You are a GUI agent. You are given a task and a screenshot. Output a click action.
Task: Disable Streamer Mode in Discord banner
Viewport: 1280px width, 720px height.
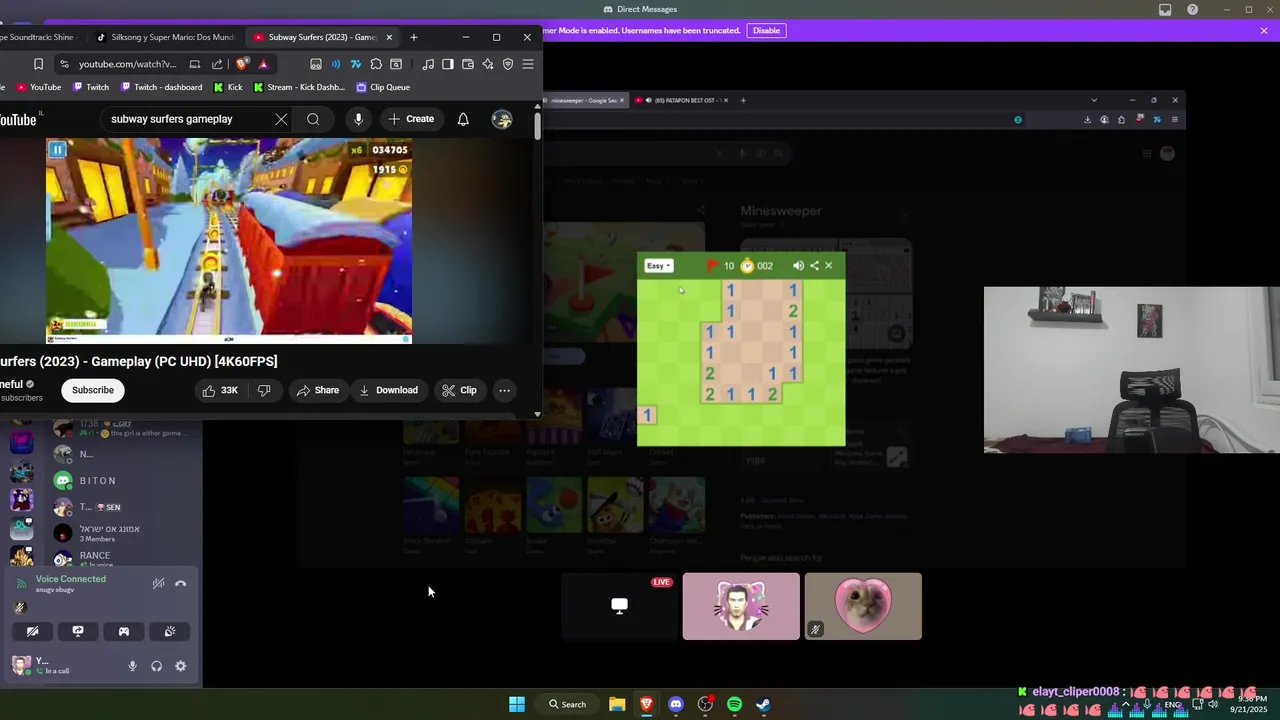766,31
